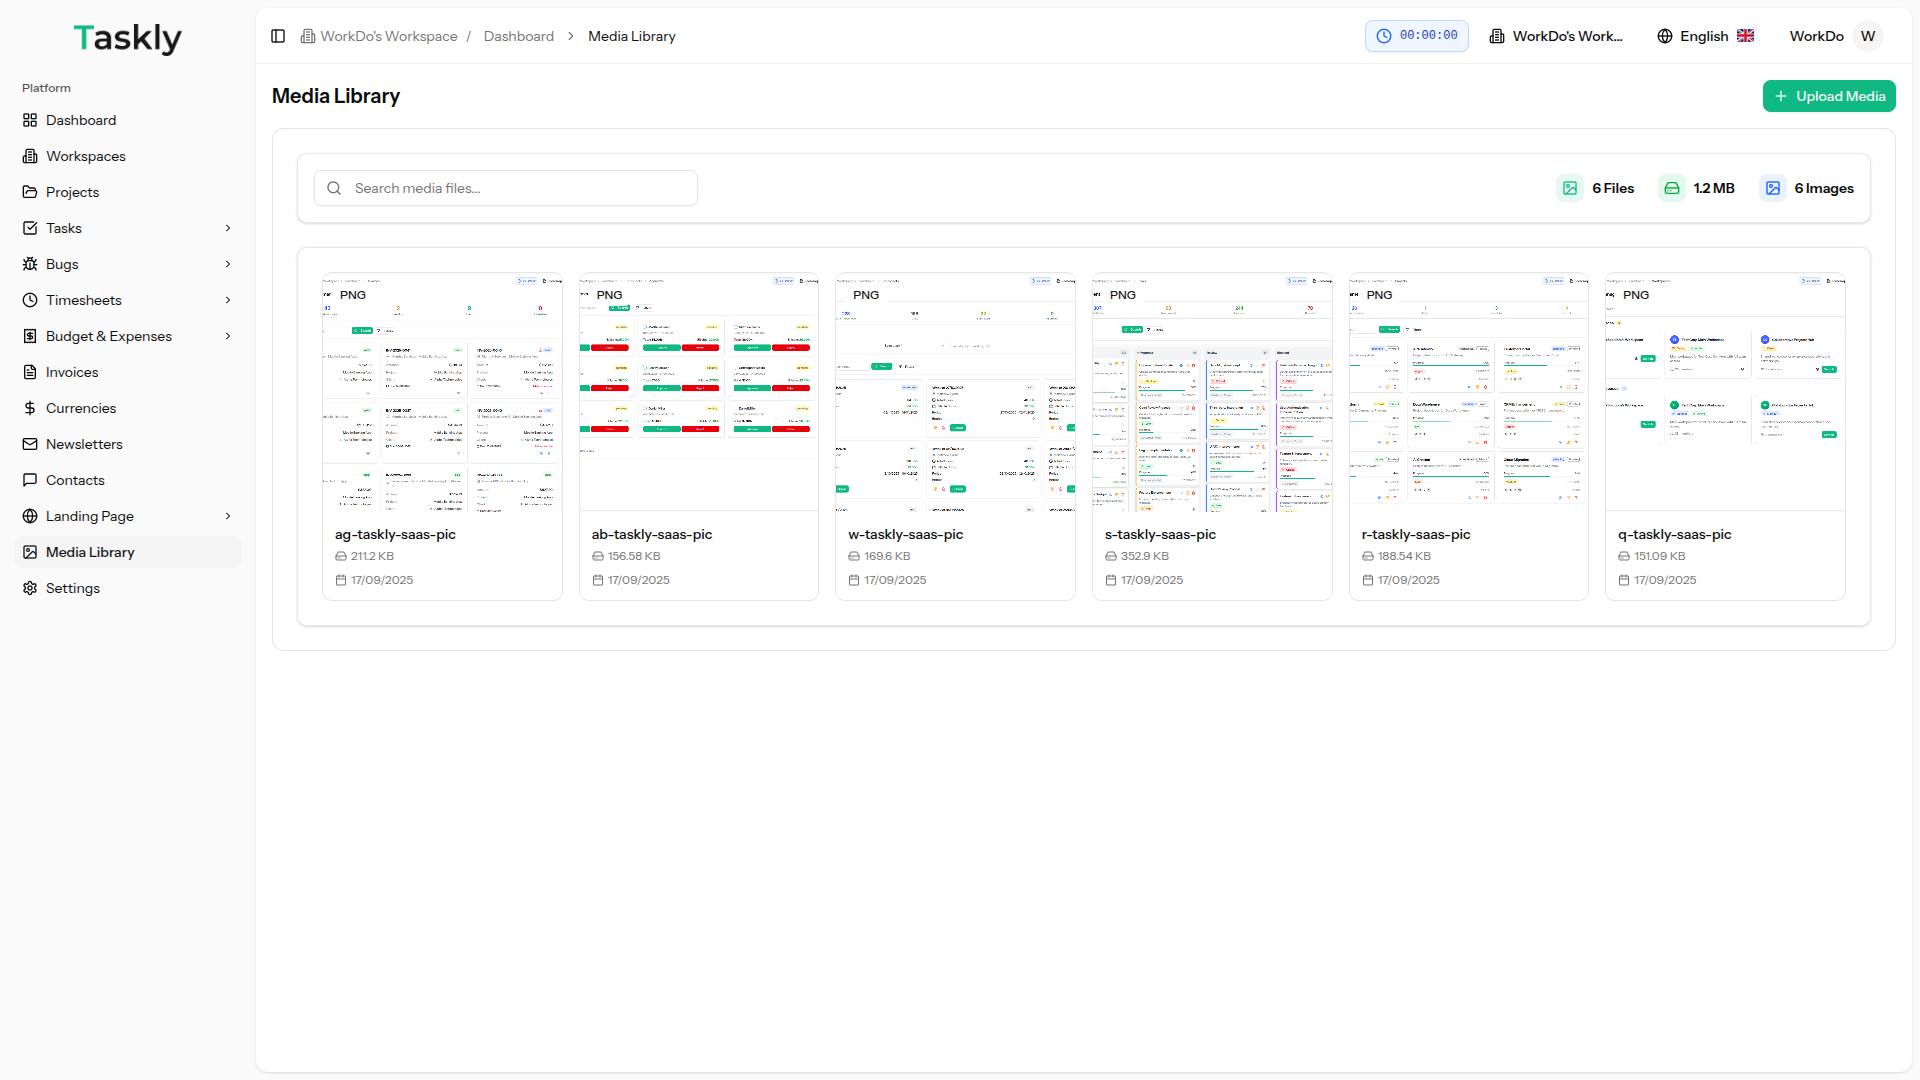Click the Settings gear icon
The width and height of the screenshot is (1920, 1080).
(x=30, y=588)
